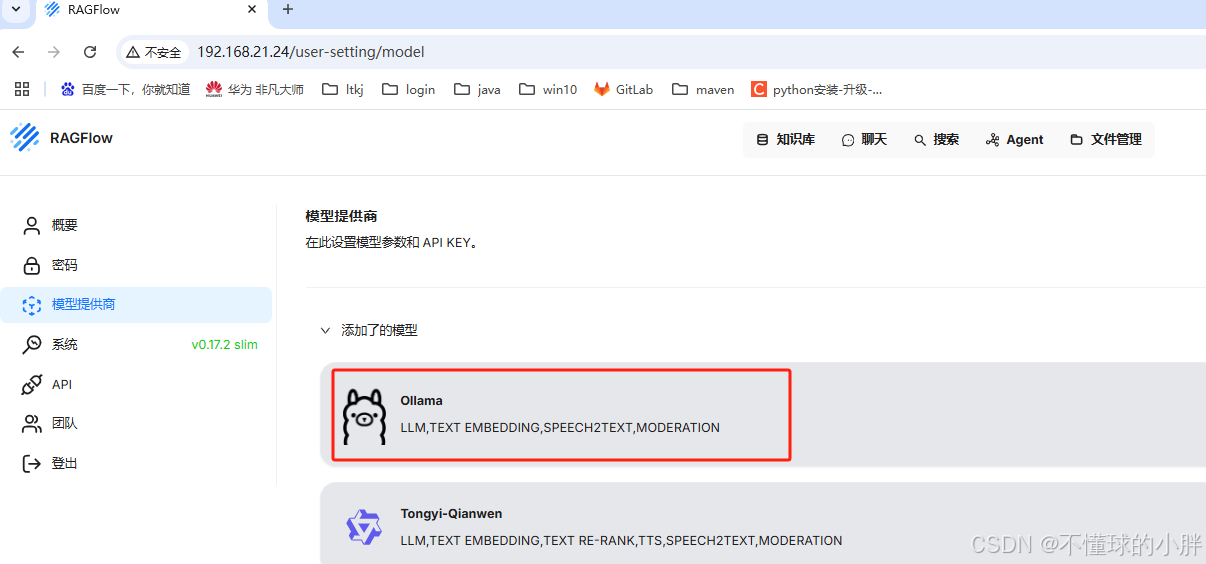Viewport: 1206px width, 564px height.
Task: Click the Ollama llama logo
Action: click(x=364, y=416)
